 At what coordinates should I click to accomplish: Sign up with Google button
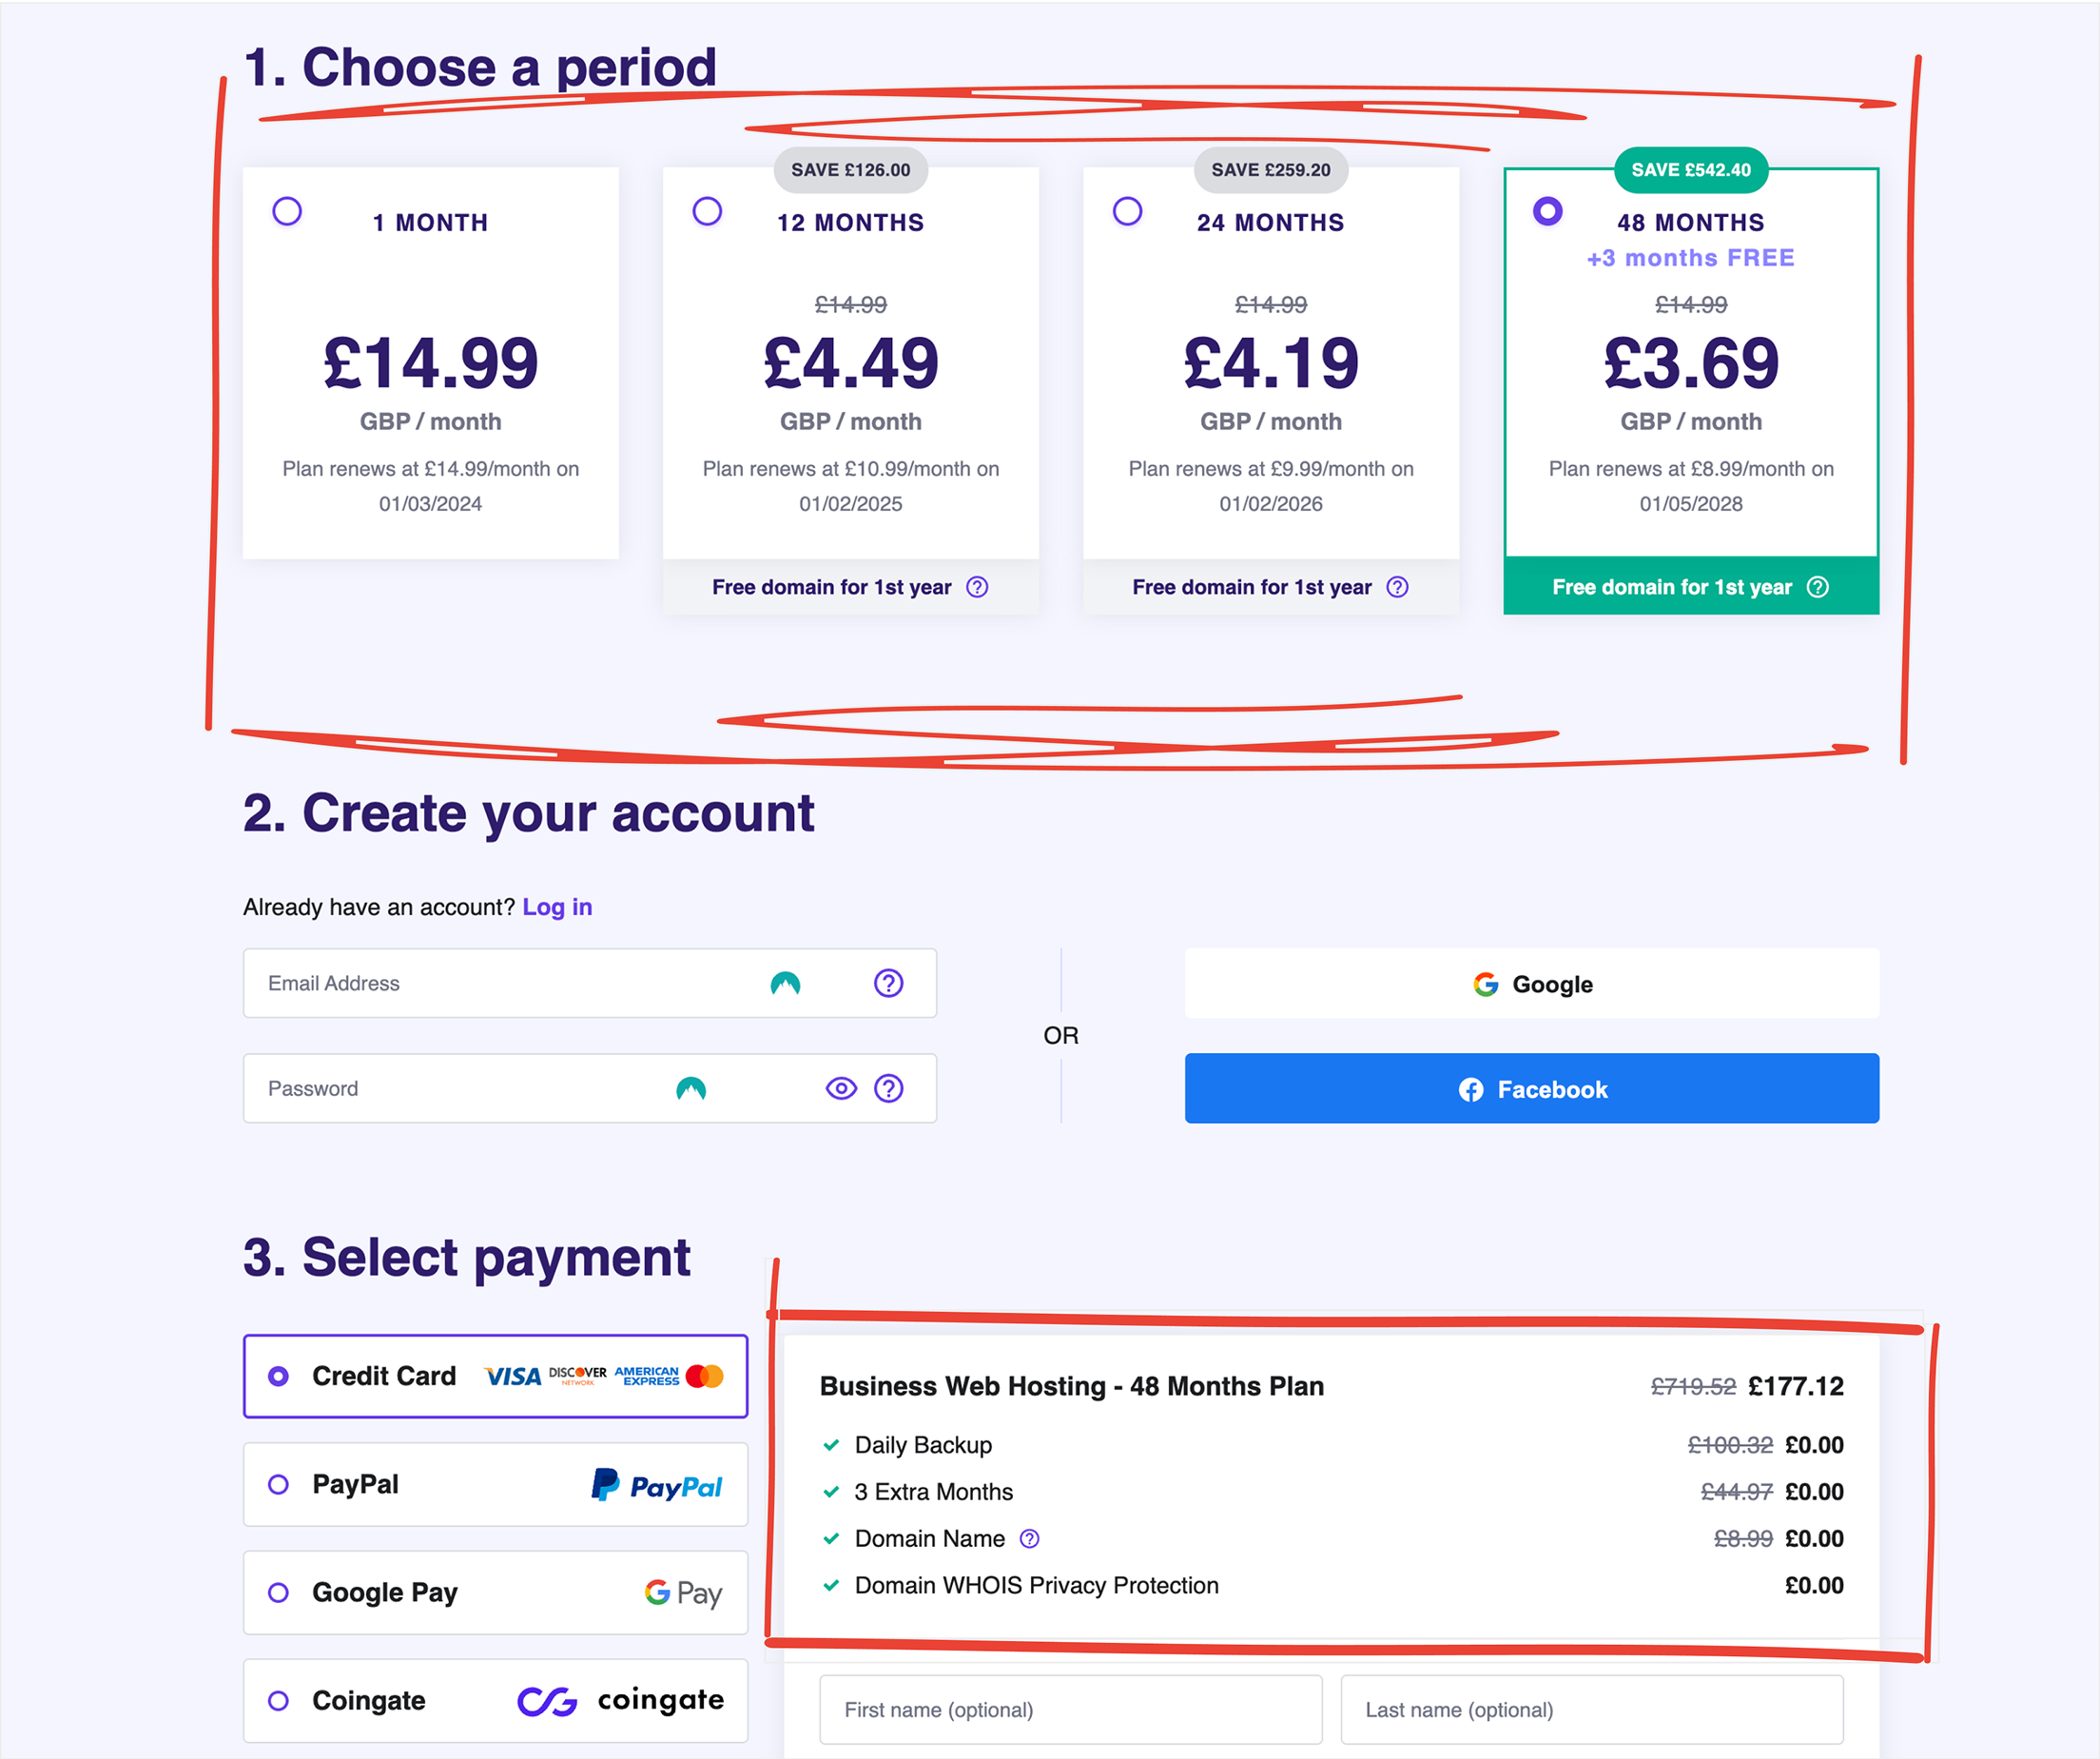1531,984
